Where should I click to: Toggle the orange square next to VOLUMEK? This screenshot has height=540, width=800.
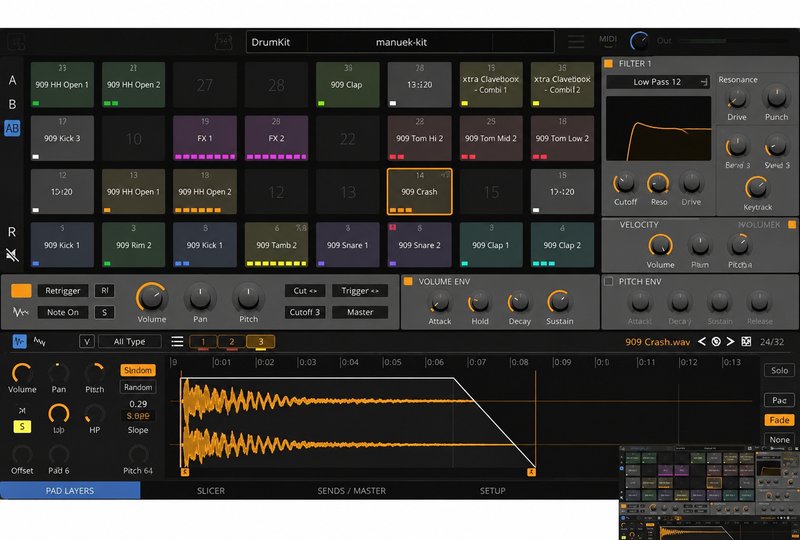[x=792, y=225]
